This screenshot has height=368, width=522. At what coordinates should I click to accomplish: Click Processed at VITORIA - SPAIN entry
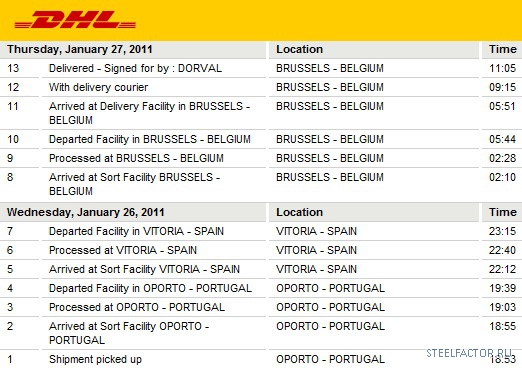pyautogui.click(x=123, y=250)
